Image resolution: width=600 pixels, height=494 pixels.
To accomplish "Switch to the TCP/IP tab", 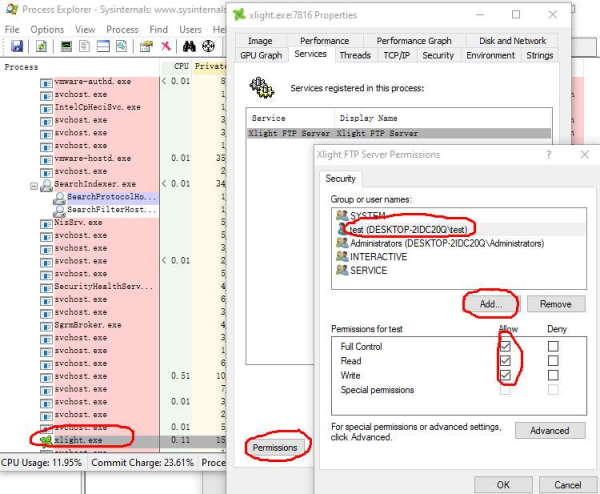I will pos(396,55).
